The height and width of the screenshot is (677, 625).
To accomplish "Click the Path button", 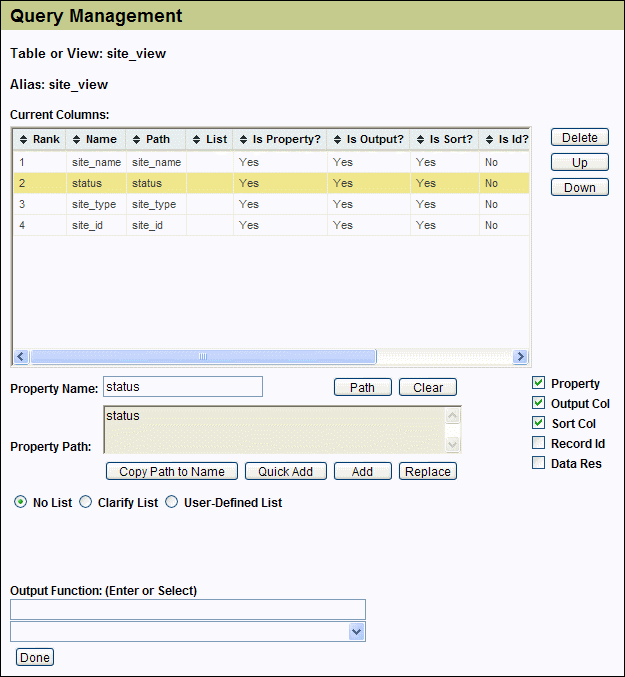I will click(363, 387).
